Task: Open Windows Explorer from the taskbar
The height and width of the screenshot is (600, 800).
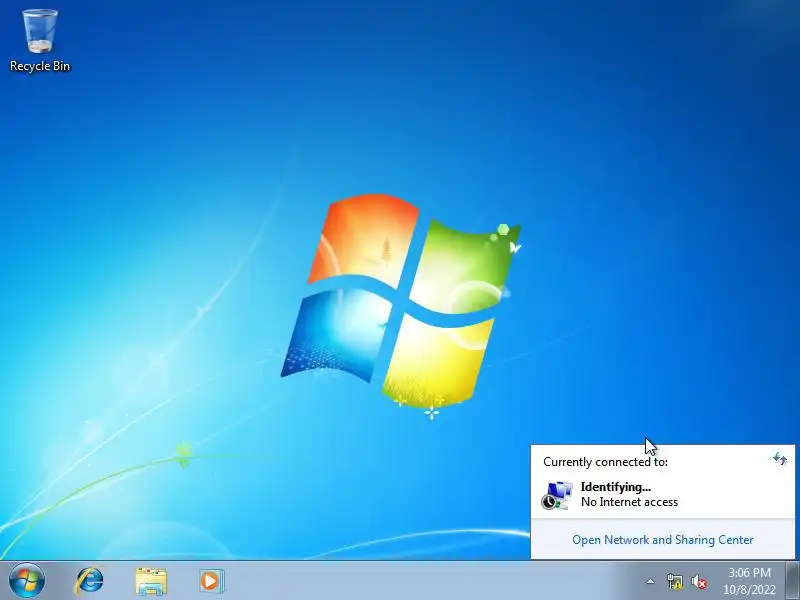Action: [151, 581]
